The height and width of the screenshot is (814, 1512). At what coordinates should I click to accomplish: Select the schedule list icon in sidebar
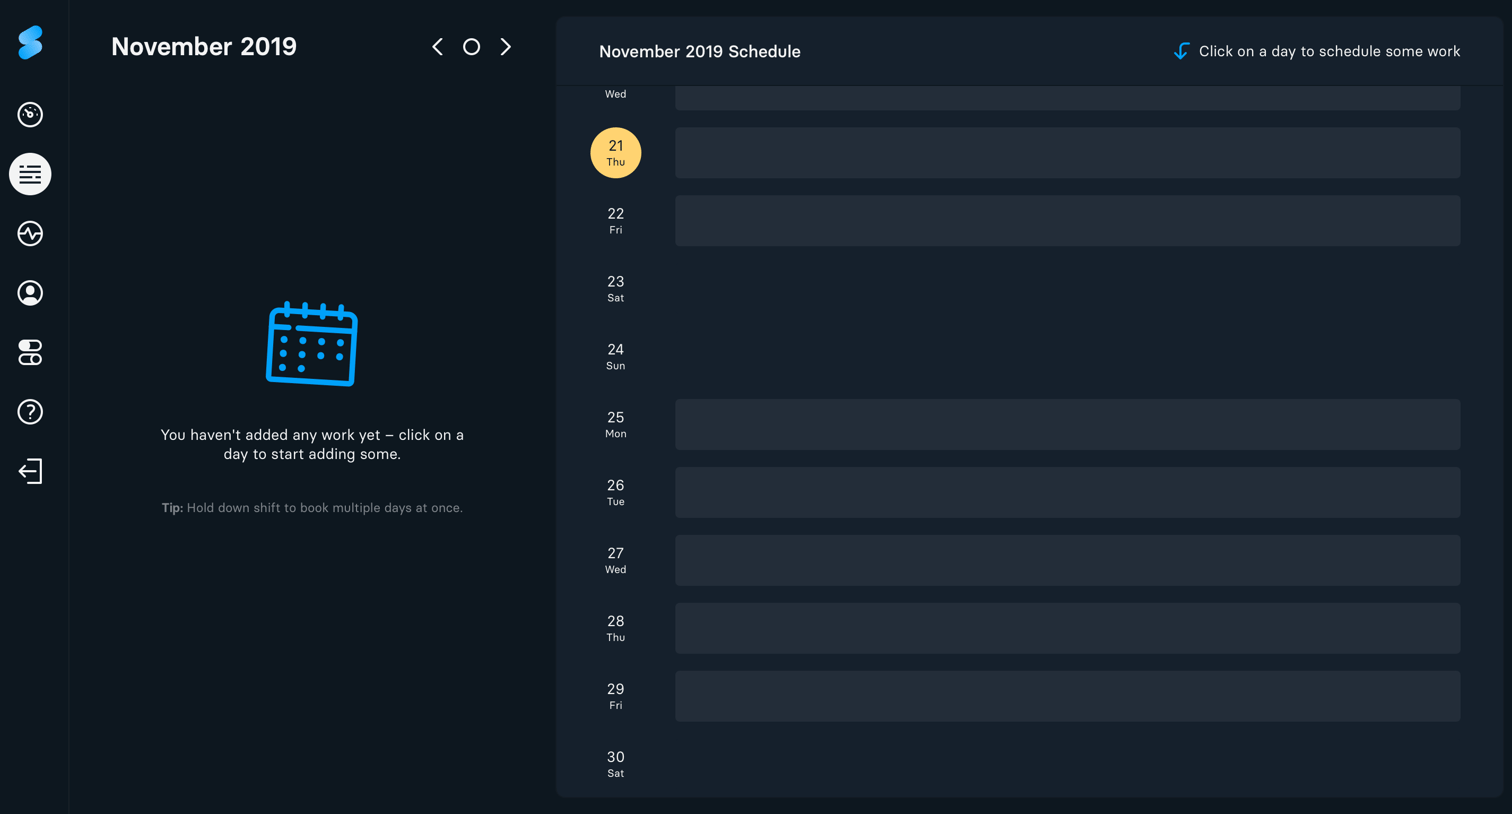point(30,174)
